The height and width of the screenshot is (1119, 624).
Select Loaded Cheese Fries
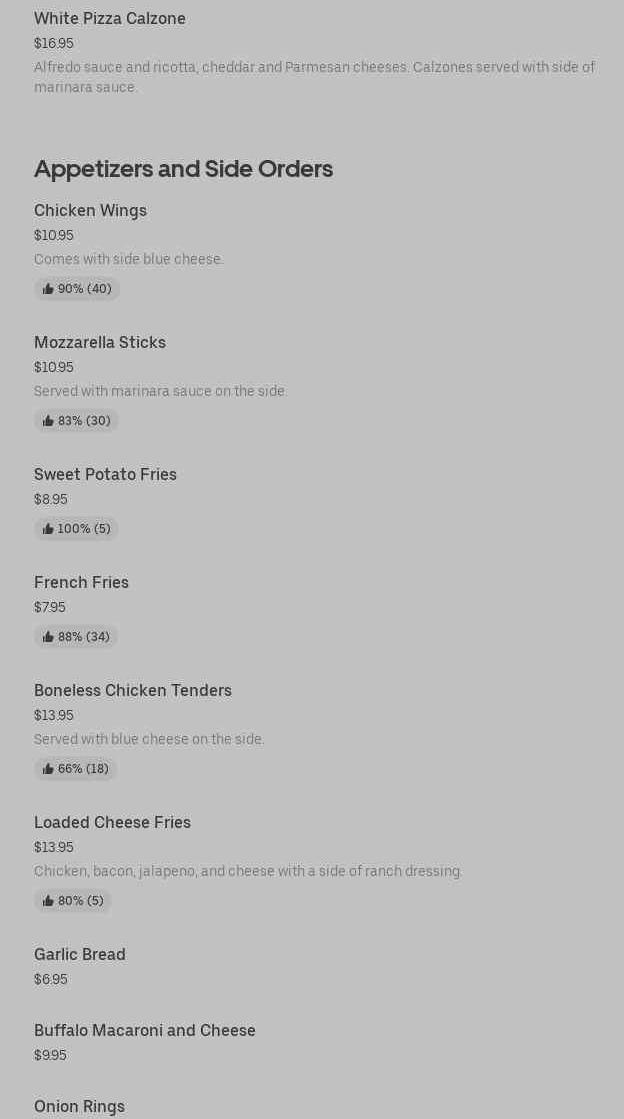tap(112, 822)
